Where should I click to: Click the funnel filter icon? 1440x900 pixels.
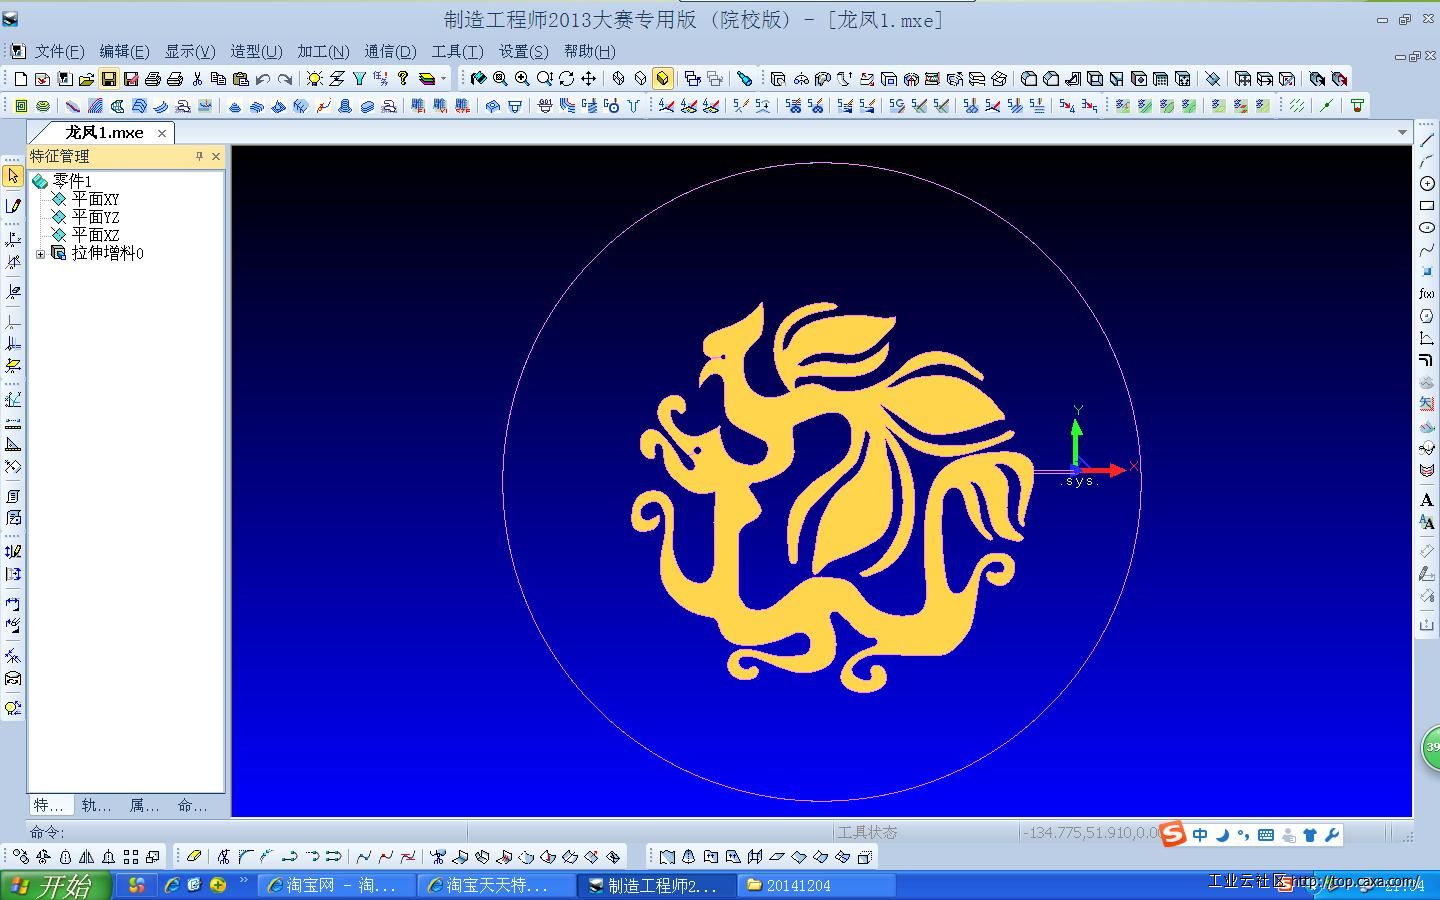click(x=359, y=78)
